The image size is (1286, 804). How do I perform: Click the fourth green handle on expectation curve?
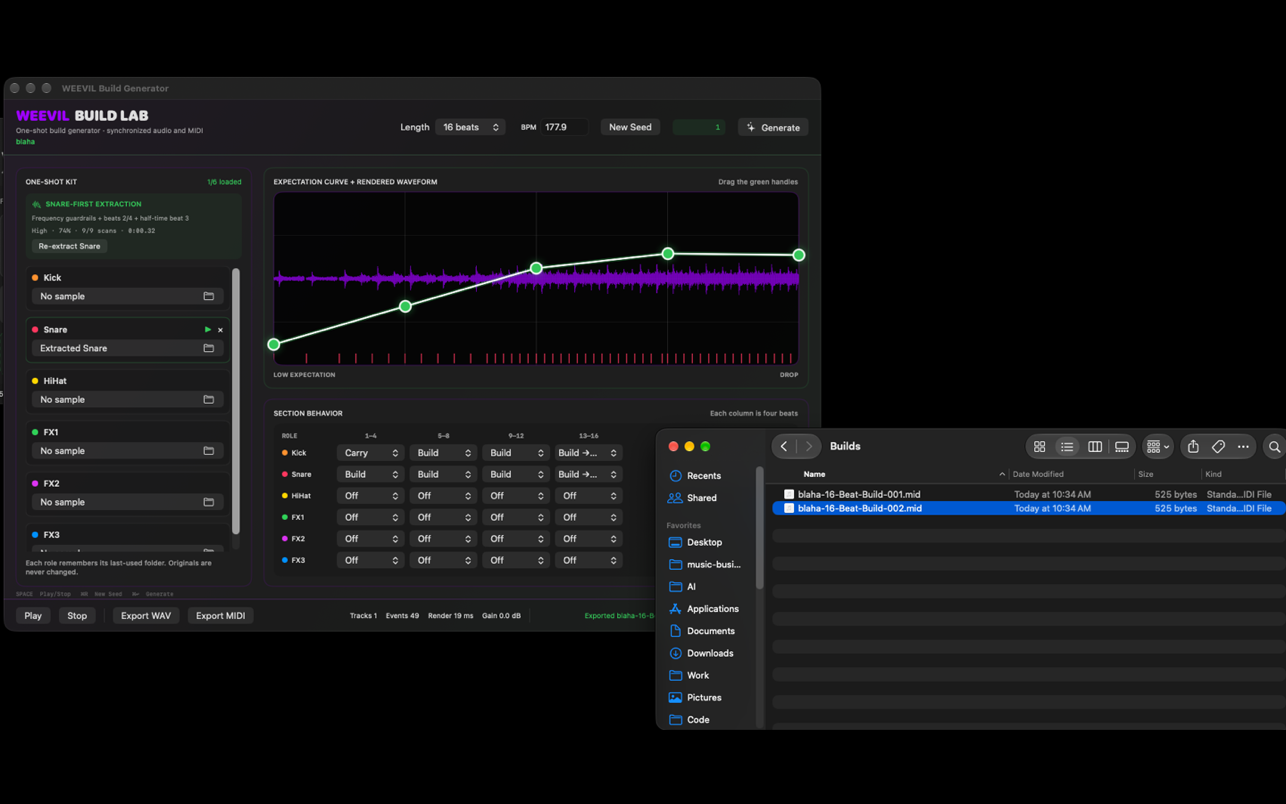[x=668, y=254]
